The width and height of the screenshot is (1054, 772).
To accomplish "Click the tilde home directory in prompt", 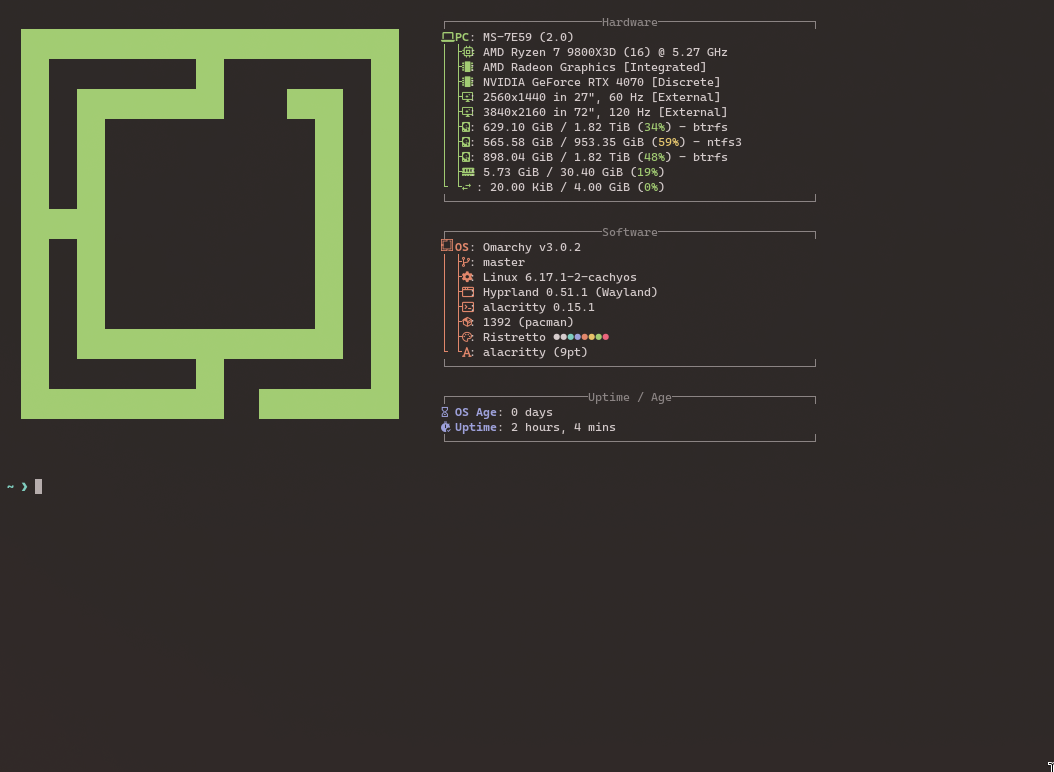I will point(10,486).
